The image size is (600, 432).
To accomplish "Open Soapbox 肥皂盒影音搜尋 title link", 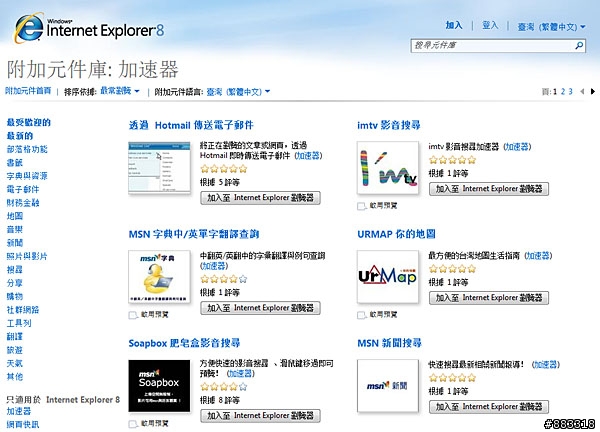I will click(x=184, y=343).
